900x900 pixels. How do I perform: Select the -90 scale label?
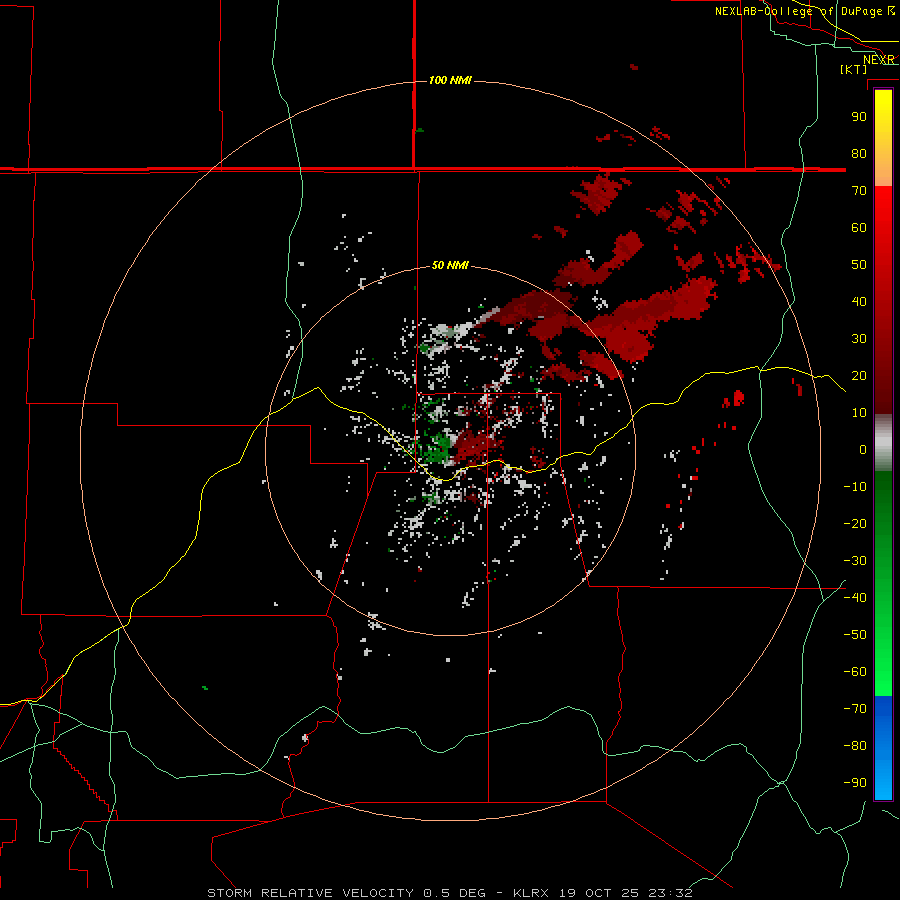(x=855, y=783)
